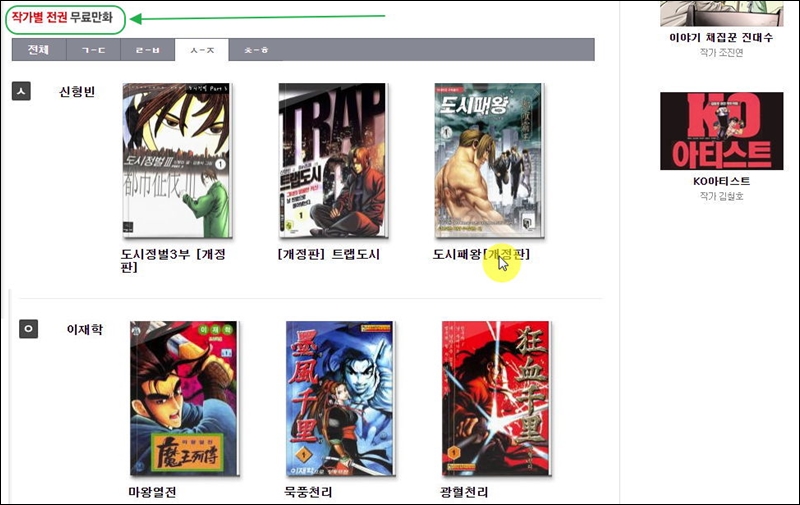800x505 pixels.
Task: Click the 작가별 전권 무료만화 heading
Action: (62, 18)
